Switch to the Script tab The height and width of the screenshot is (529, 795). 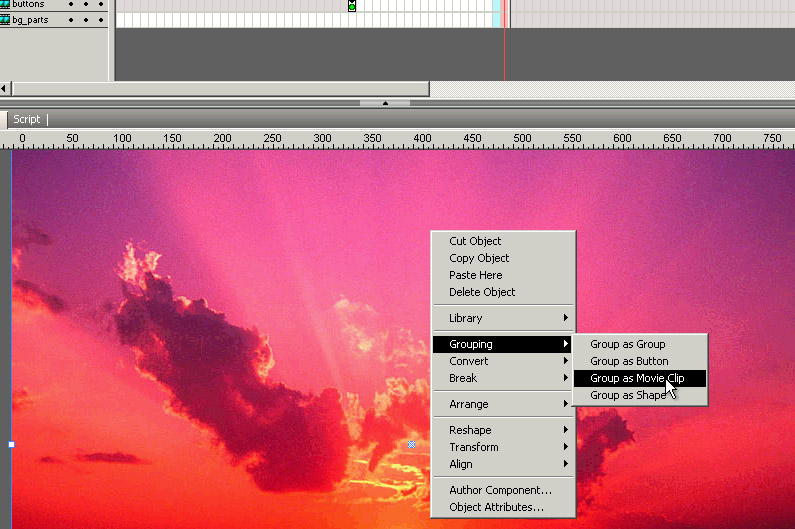(27, 119)
